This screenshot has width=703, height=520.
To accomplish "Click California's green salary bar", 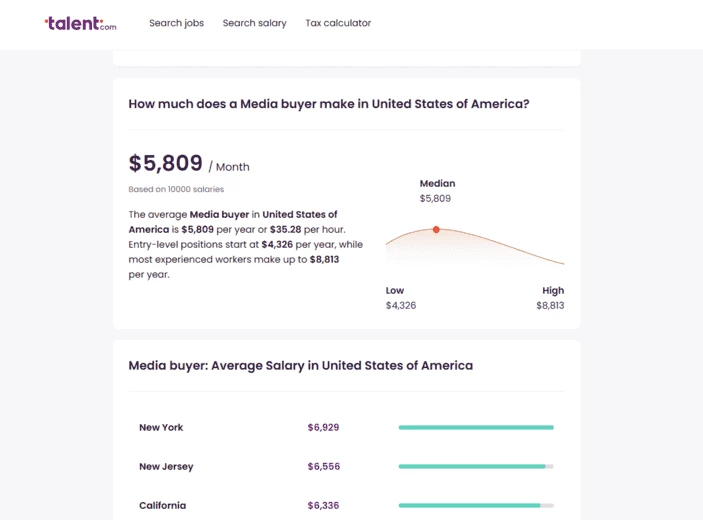I will point(469,505).
